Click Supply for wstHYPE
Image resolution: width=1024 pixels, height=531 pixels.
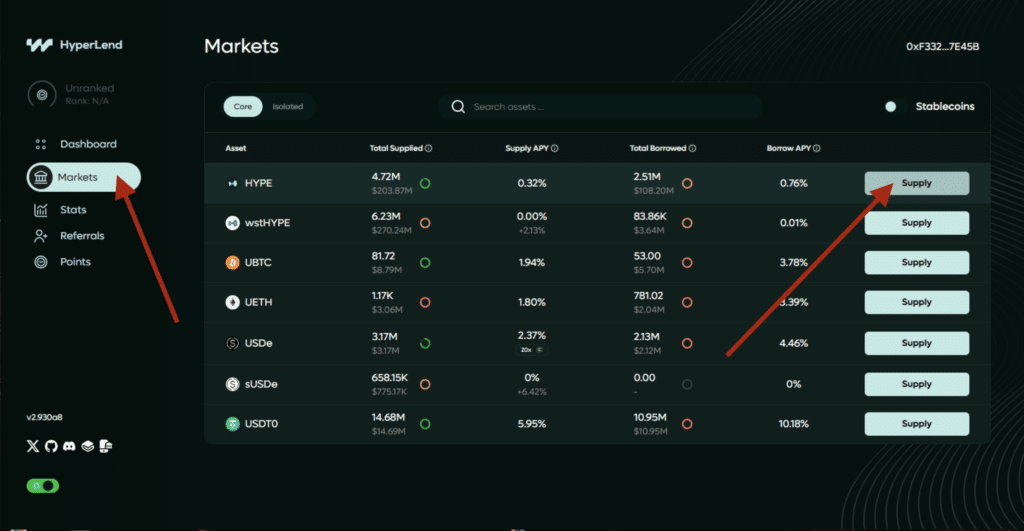point(917,223)
